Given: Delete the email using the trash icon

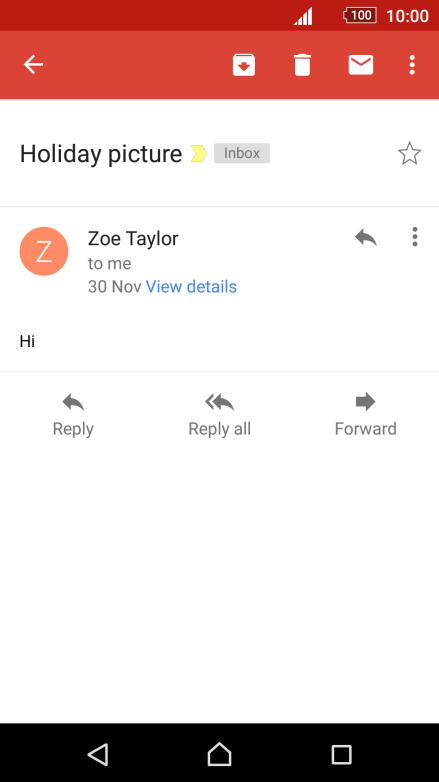Looking at the screenshot, I should click(x=302, y=65).
